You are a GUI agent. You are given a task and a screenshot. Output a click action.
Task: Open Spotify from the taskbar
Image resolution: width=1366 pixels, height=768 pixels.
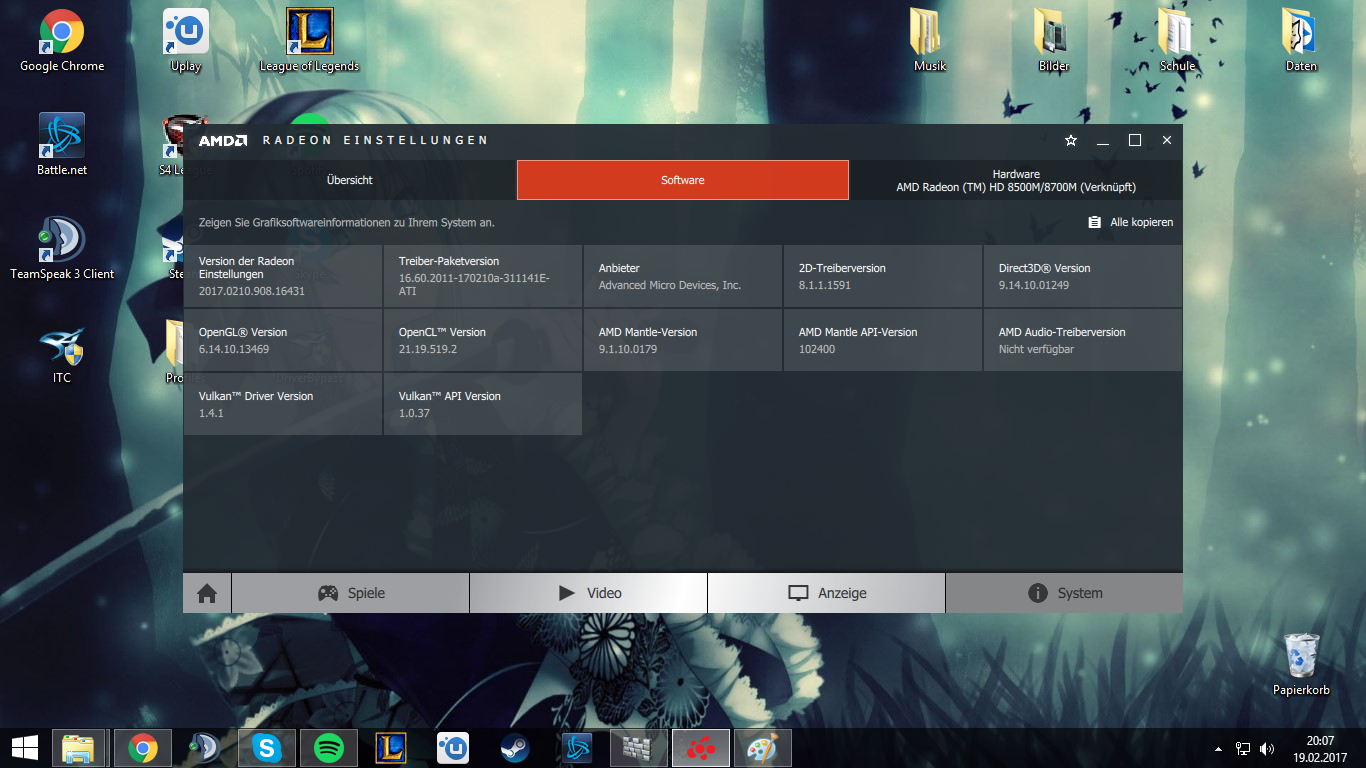[329, 748]
